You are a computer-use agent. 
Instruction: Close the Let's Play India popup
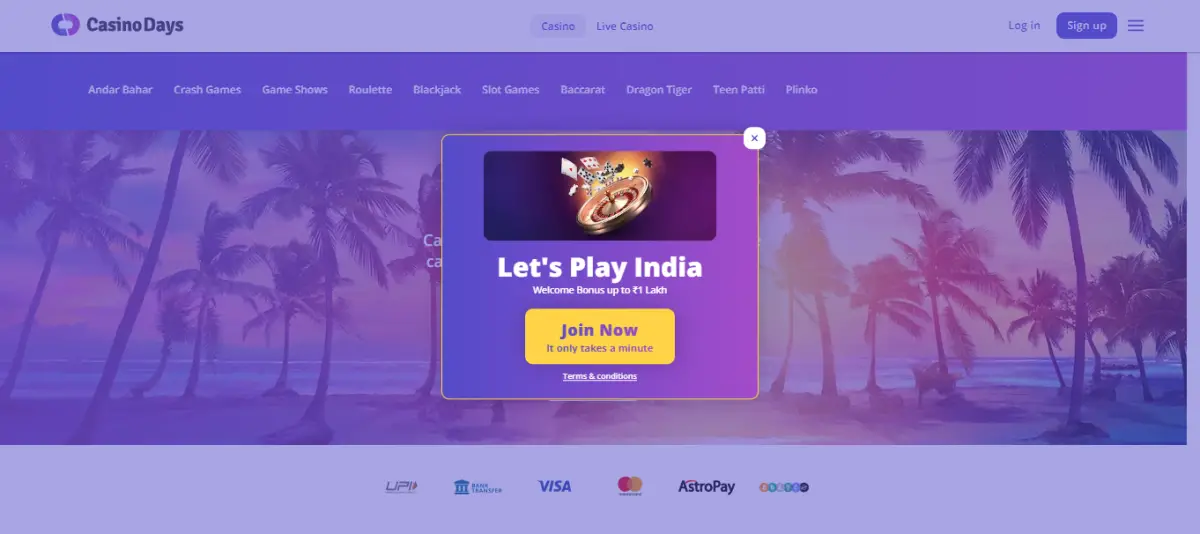click(755, 138)
